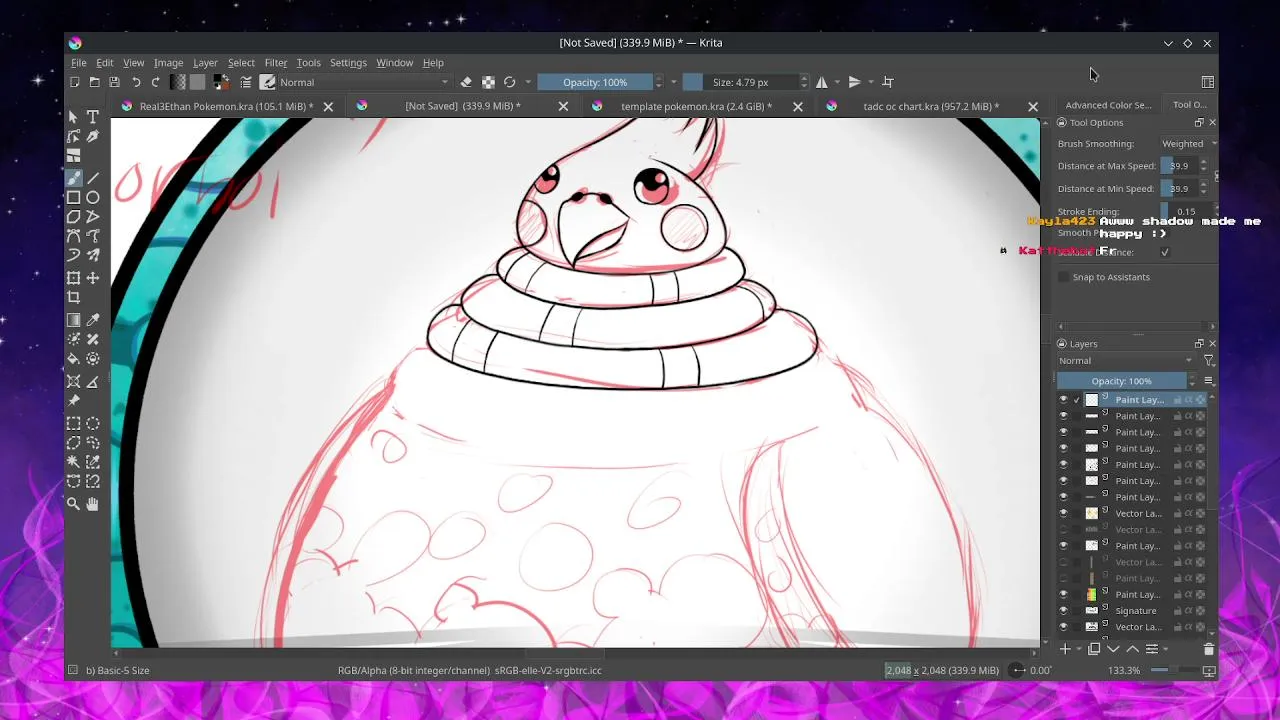Move the layer up in stack
Viewport: 1280px width, 720px height.
(x=1132, y=649)
